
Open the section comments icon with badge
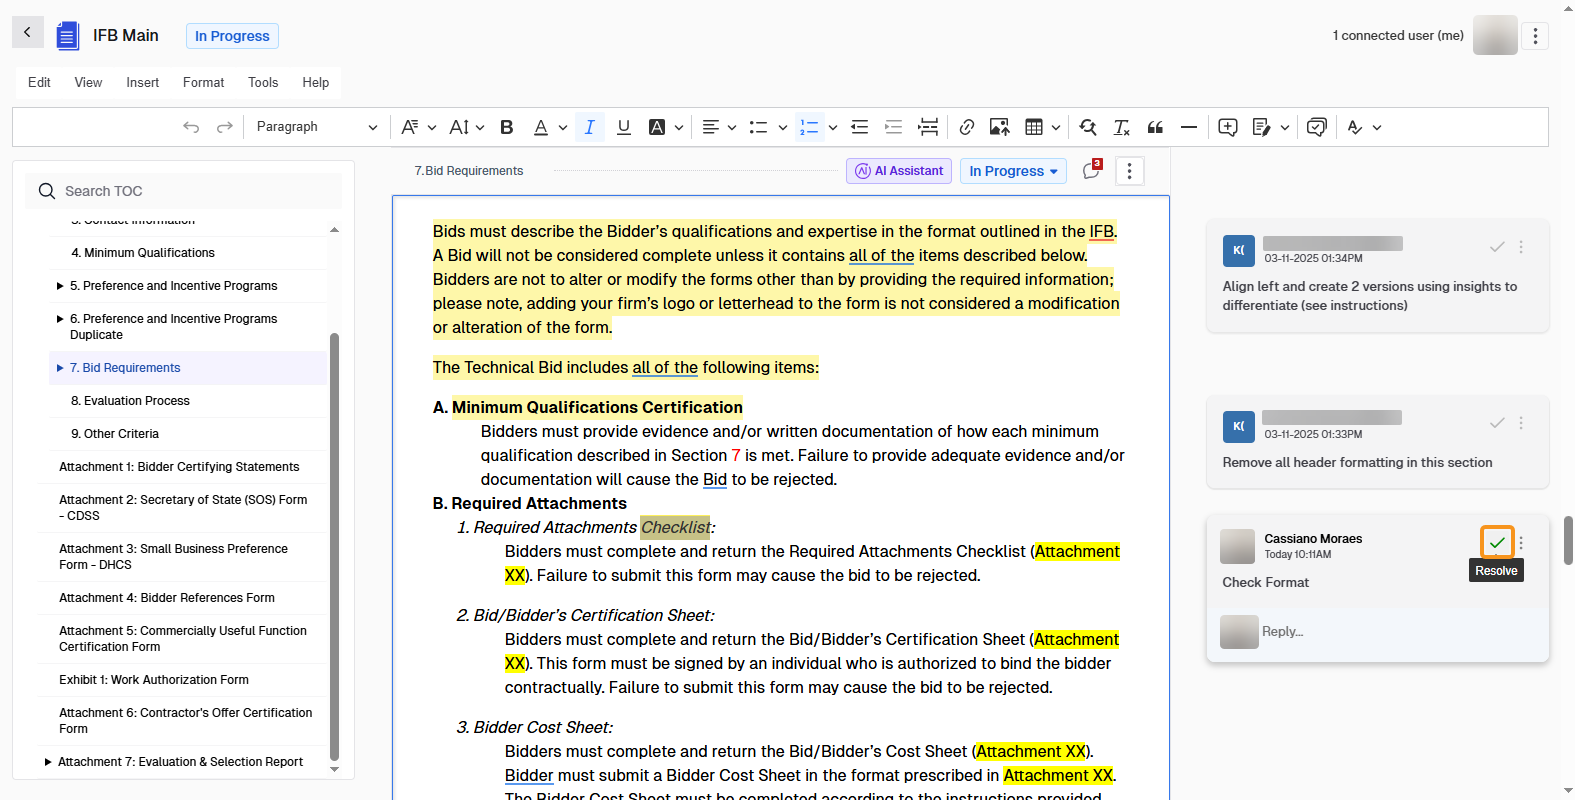coord(1092,171)
